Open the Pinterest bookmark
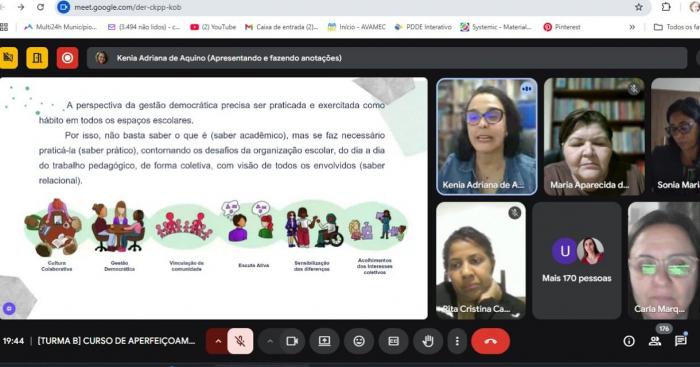The image size is (700, 367). pos(562,27)
